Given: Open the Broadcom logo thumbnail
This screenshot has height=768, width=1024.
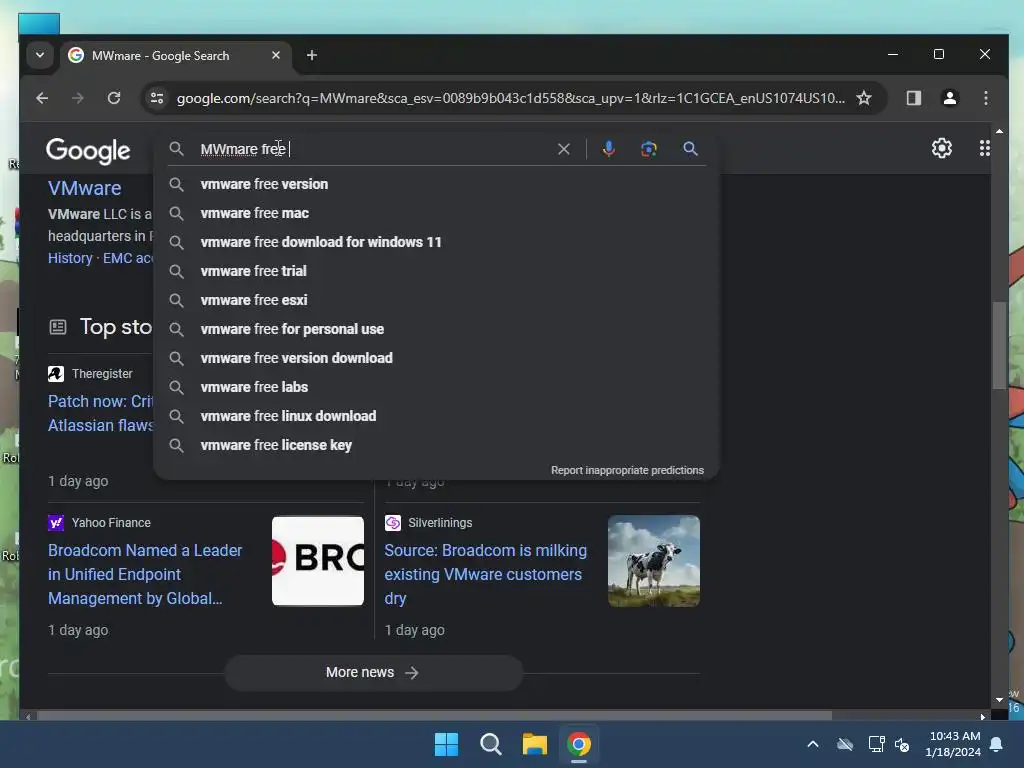Looking at the screenshot, I should (x=318, y=561).
